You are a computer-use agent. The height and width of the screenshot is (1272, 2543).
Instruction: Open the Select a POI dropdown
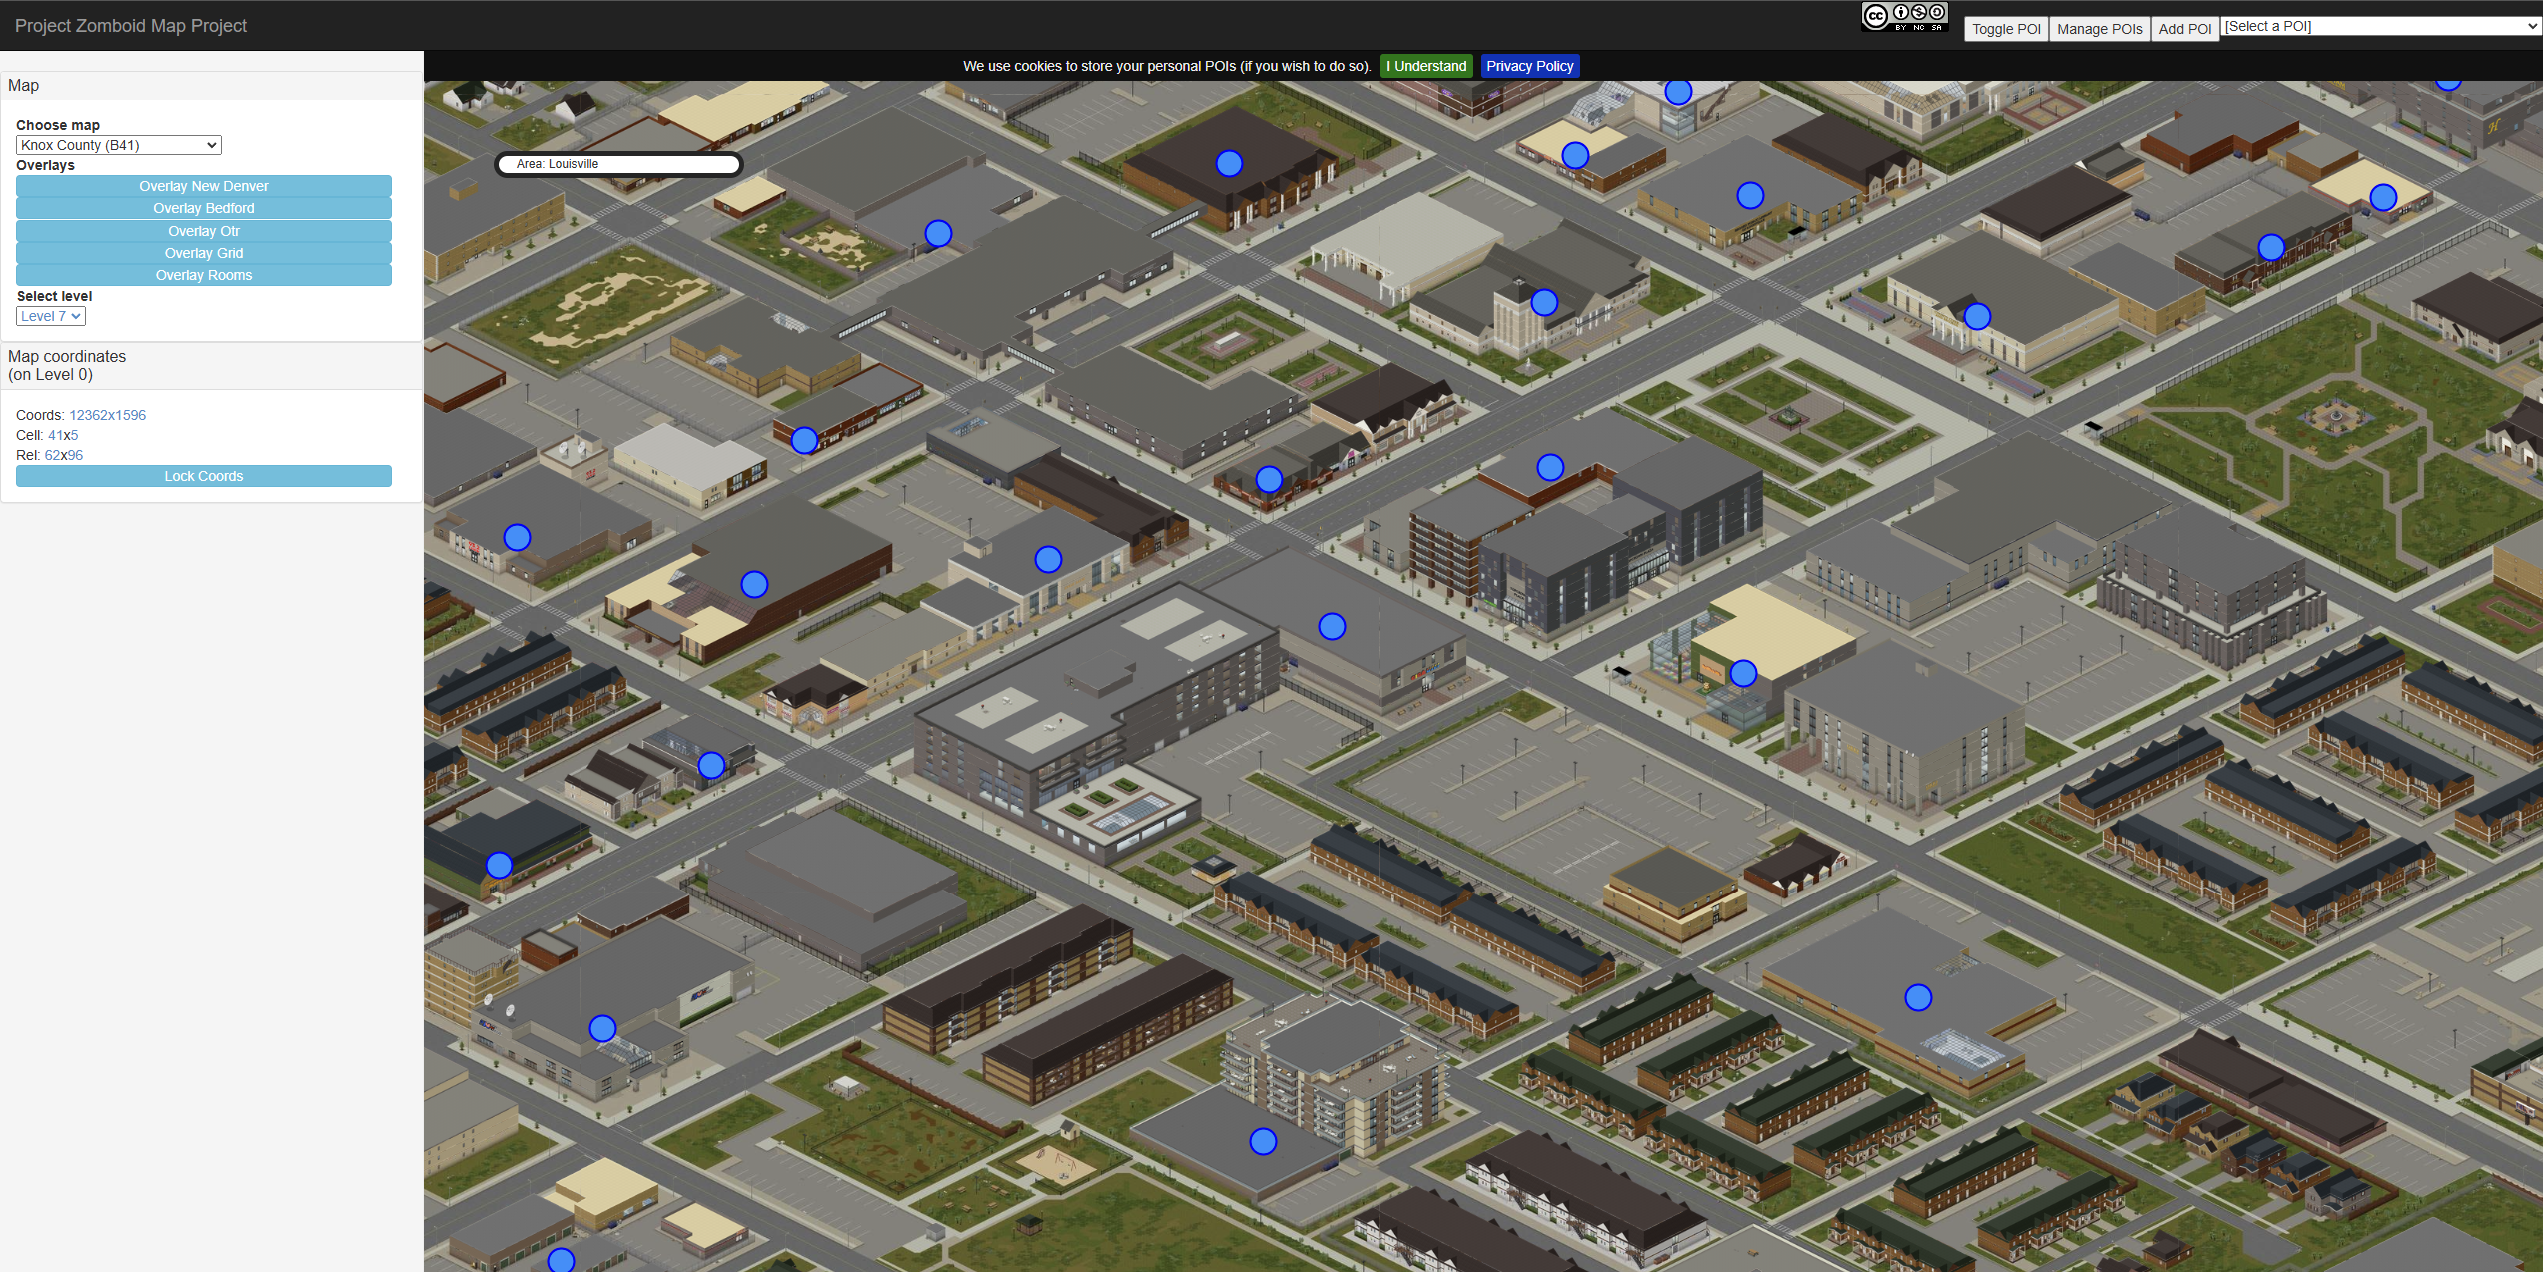2380,26
